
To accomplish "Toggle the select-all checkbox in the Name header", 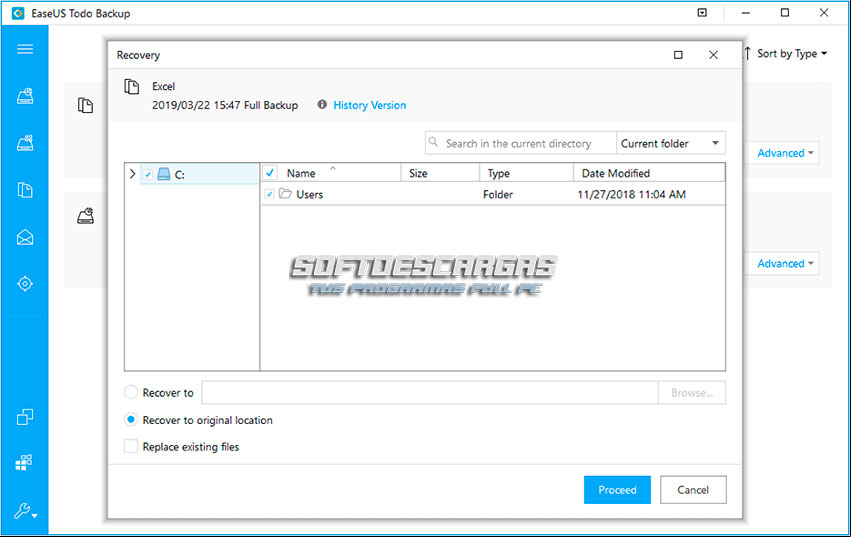I will (270, 173).
